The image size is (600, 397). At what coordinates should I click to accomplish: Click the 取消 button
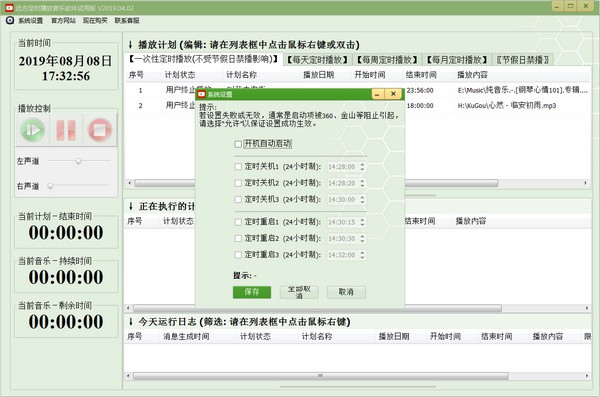(346, 292)
